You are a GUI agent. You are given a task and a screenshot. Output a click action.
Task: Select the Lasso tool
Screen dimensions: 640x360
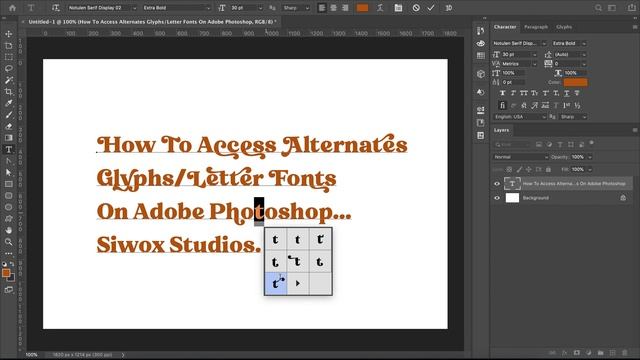coord(9,69)
